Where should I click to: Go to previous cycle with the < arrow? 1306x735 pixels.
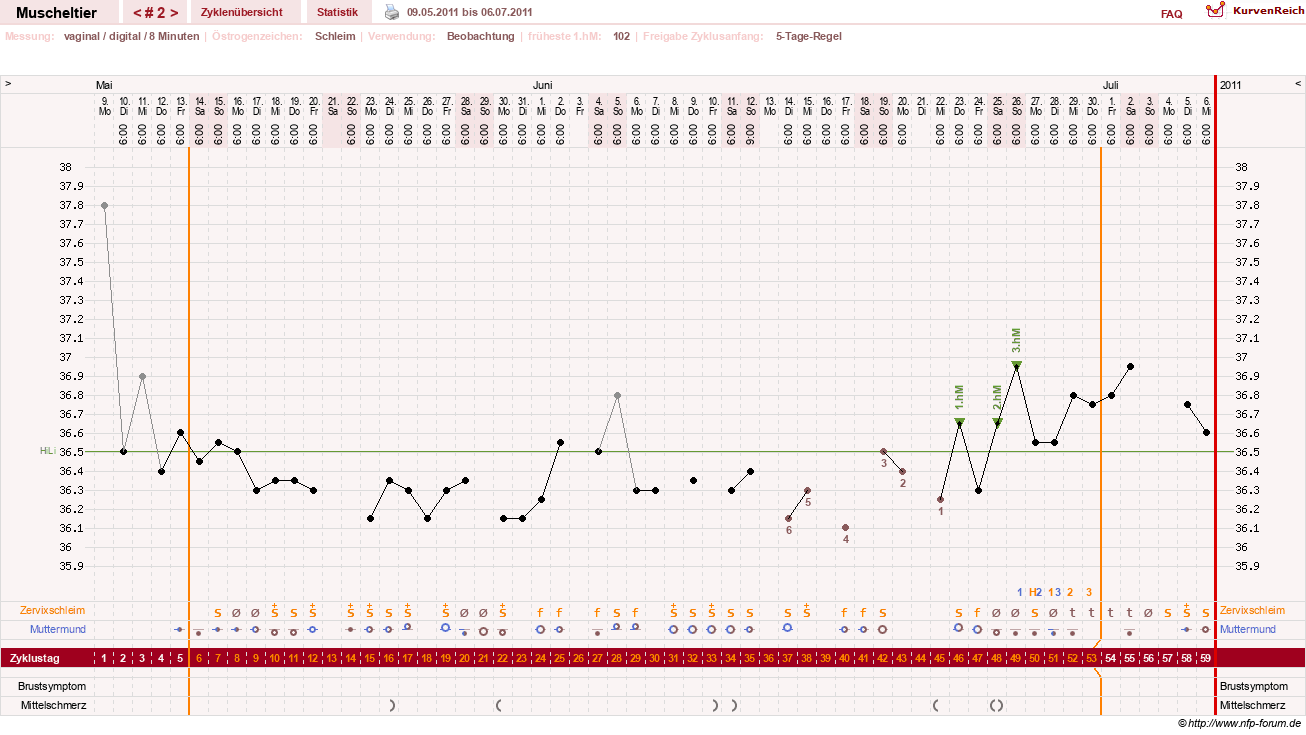pos(137,13)
